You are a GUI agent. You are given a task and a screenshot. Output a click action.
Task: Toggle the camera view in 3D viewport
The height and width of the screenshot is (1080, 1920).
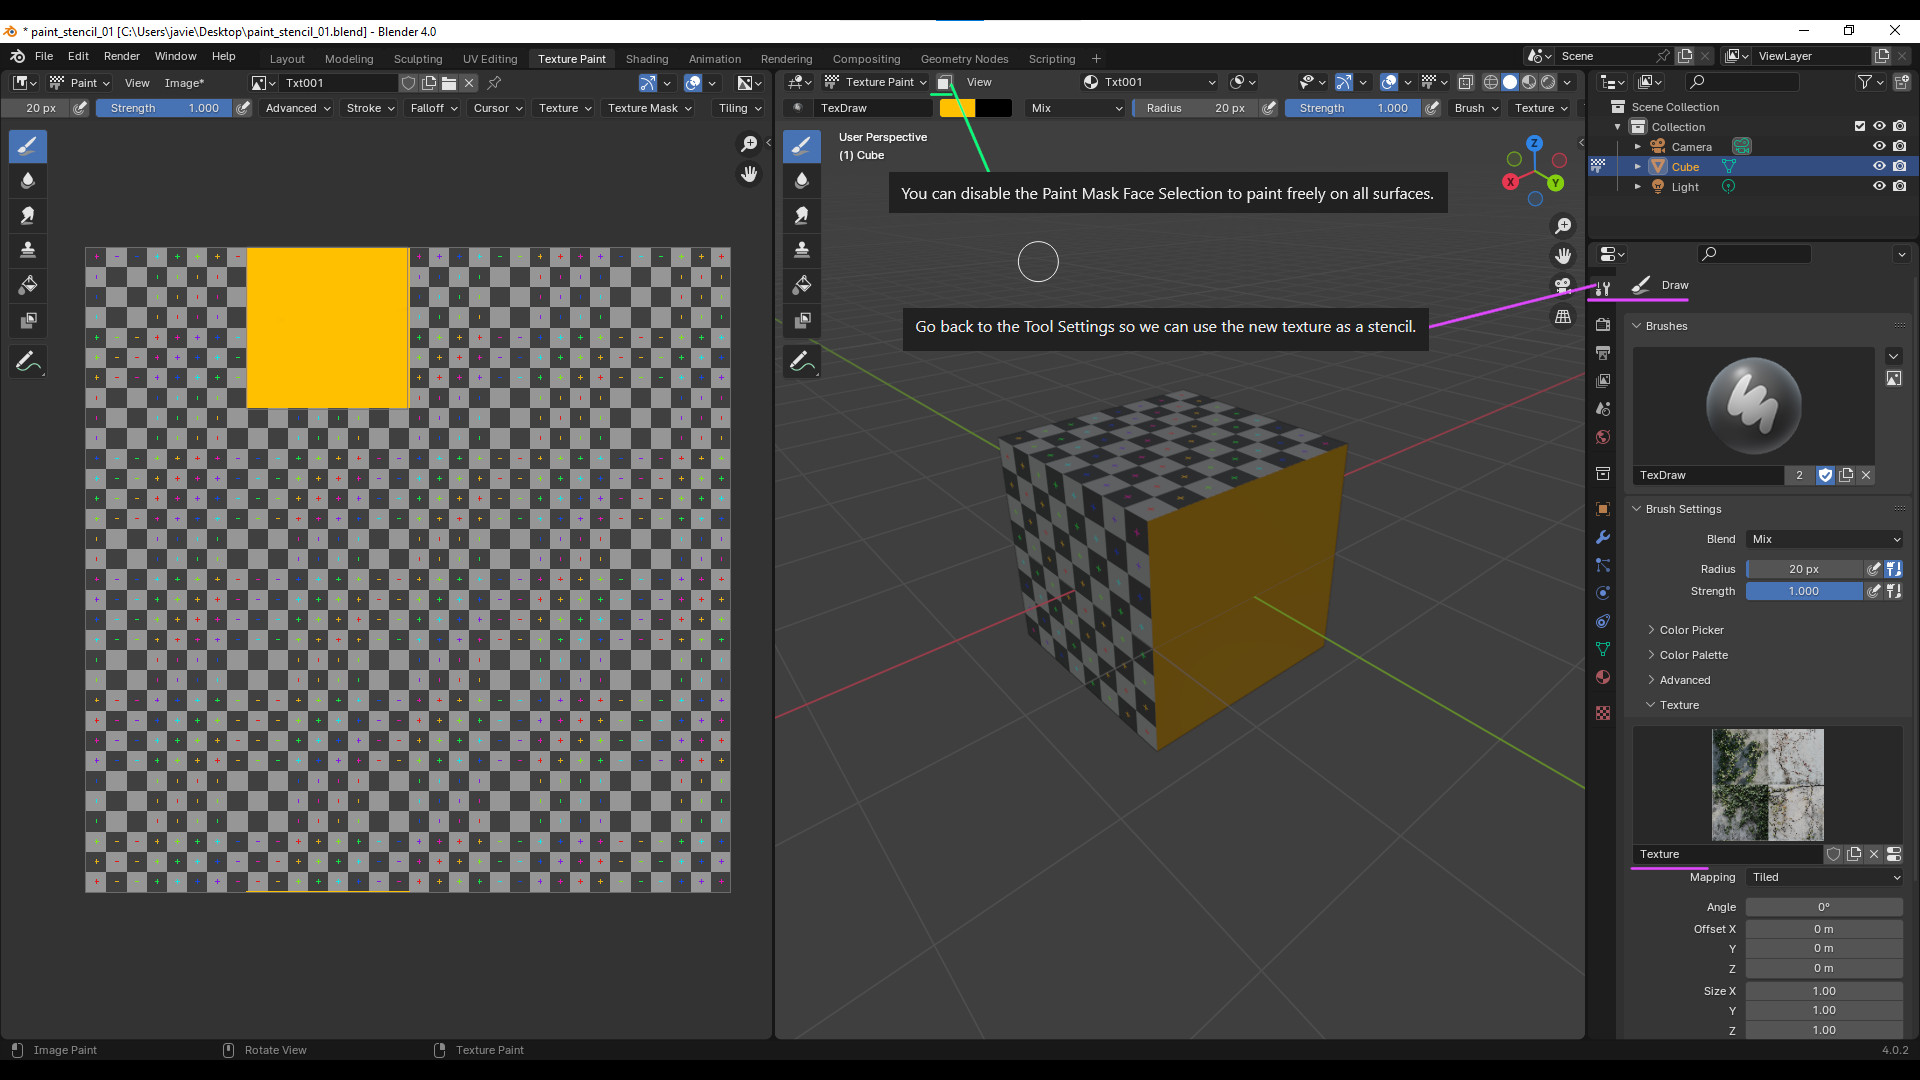coord(1563,286)
